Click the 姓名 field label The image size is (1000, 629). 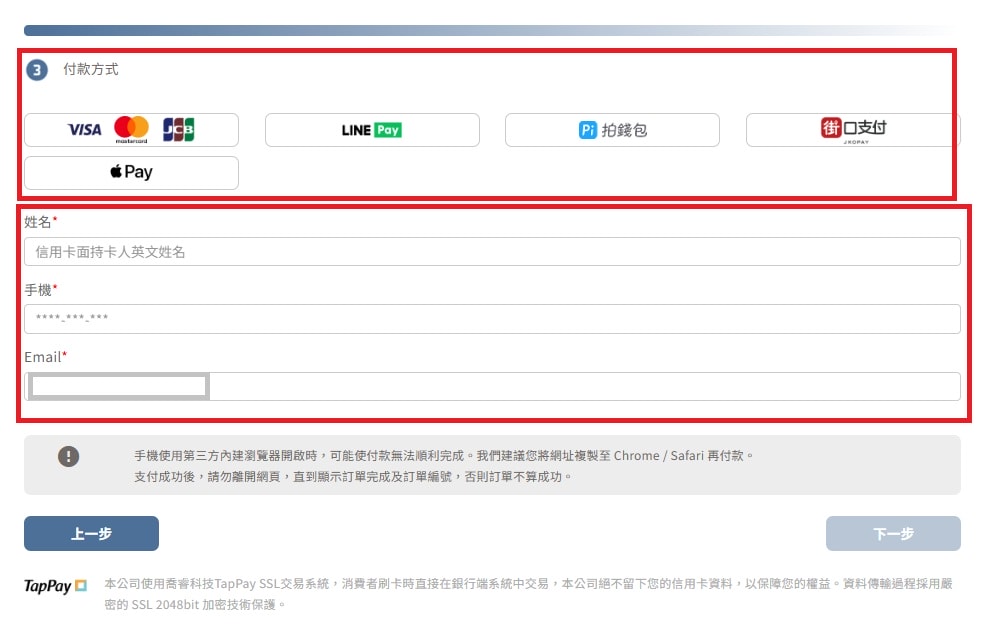tap(40, 222)
